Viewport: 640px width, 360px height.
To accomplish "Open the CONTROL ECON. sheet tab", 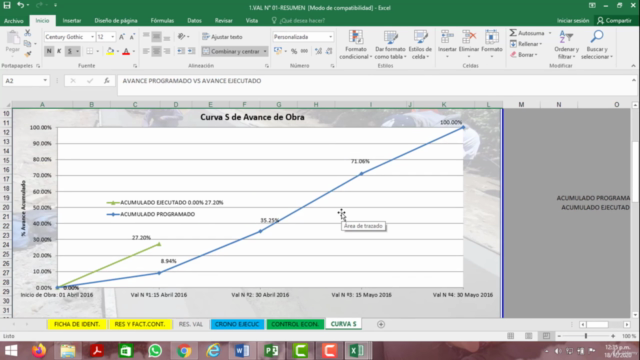I will [295, 324].
